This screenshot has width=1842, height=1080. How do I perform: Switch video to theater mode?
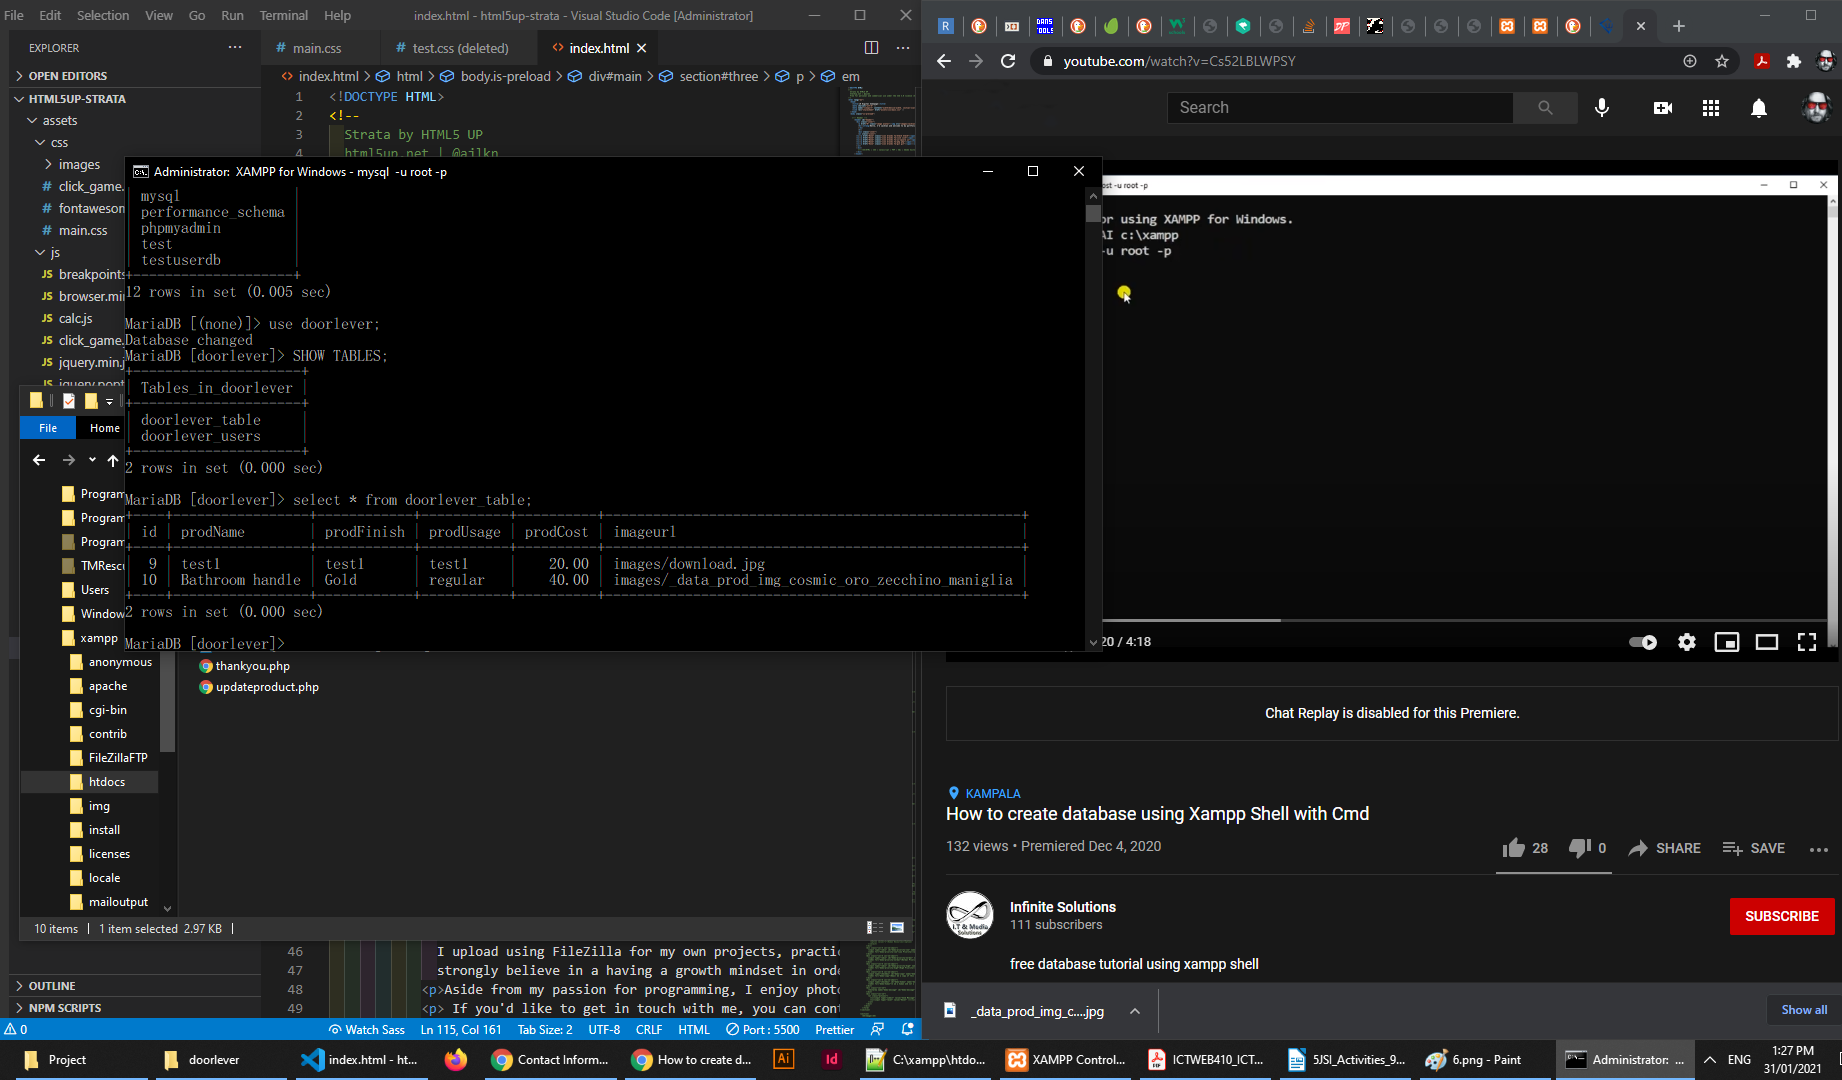pyautogui.click(x=1767, y=642)
